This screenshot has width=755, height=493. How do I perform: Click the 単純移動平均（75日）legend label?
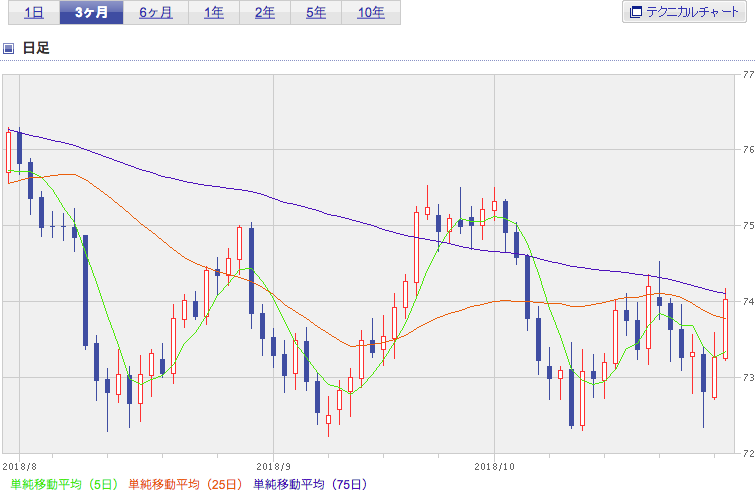click(x=311, y=484)
